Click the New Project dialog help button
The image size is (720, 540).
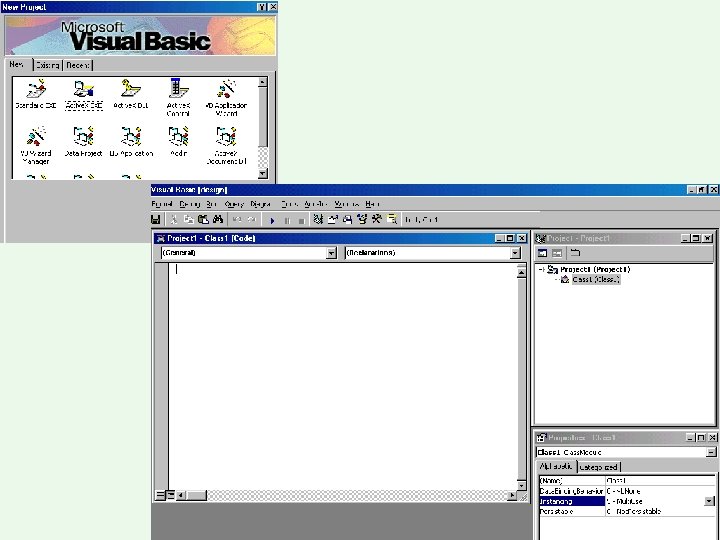[x=262, y=7]
